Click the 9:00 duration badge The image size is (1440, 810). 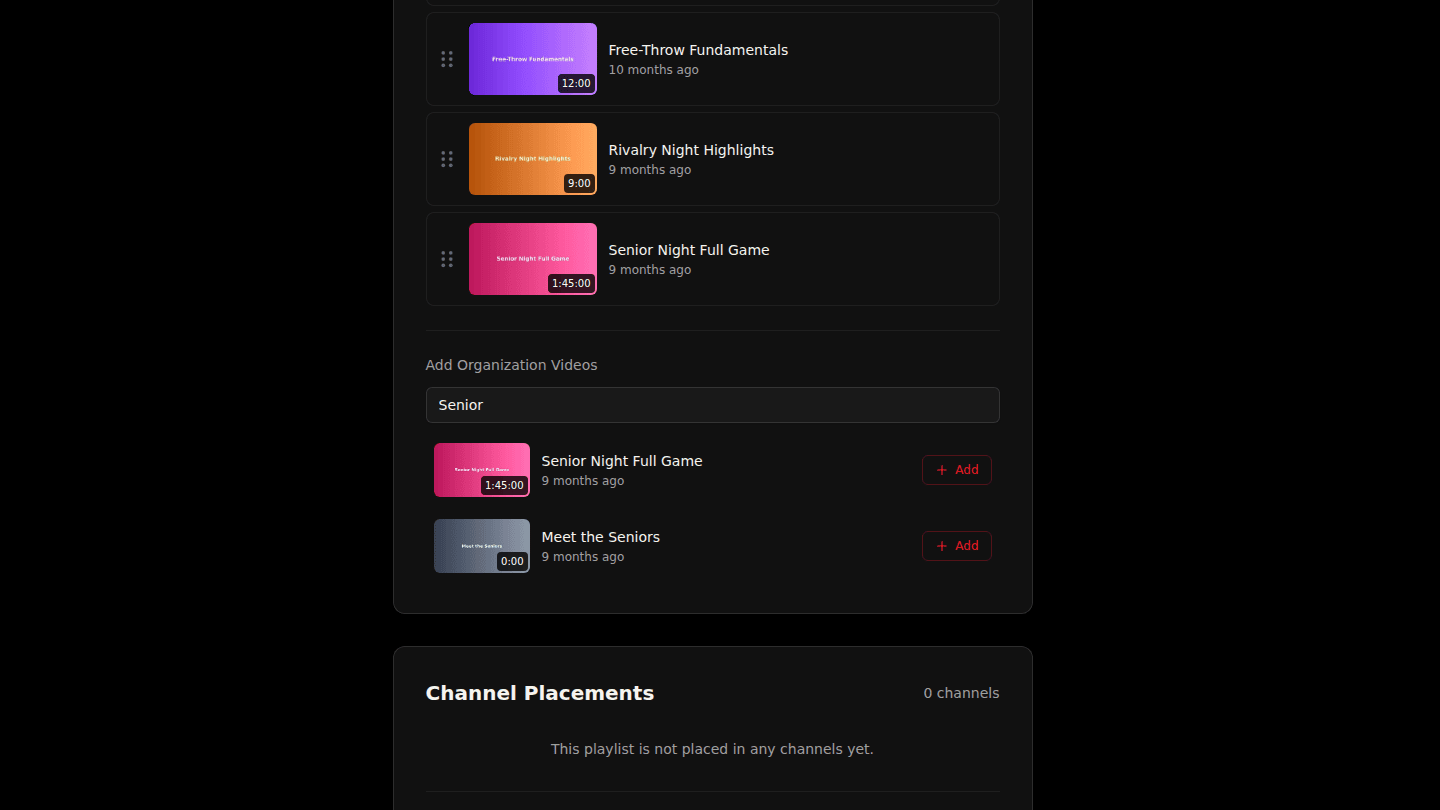pos(579,183)
